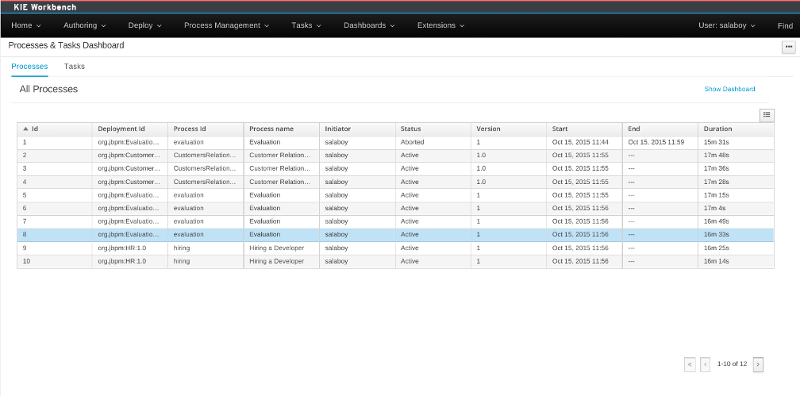Sort by Version column header
The image size is (800, 396).
(x=488, y=129)
